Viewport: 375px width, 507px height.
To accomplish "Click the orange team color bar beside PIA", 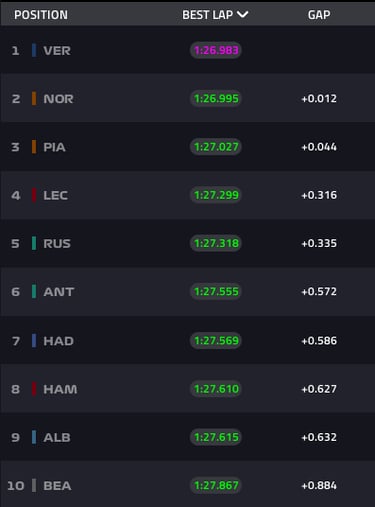I will pyautogui.click(x=34, y=147).
